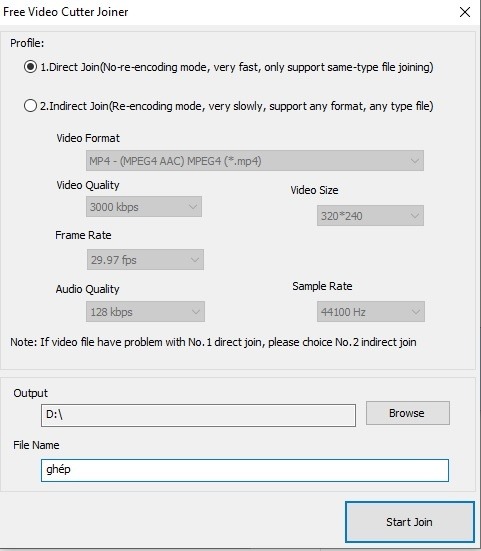Image resolution: width=481 pixels, height=551 pixels.
Task: Click the Video Size dropdown chevron
Action: coord(415,215)
